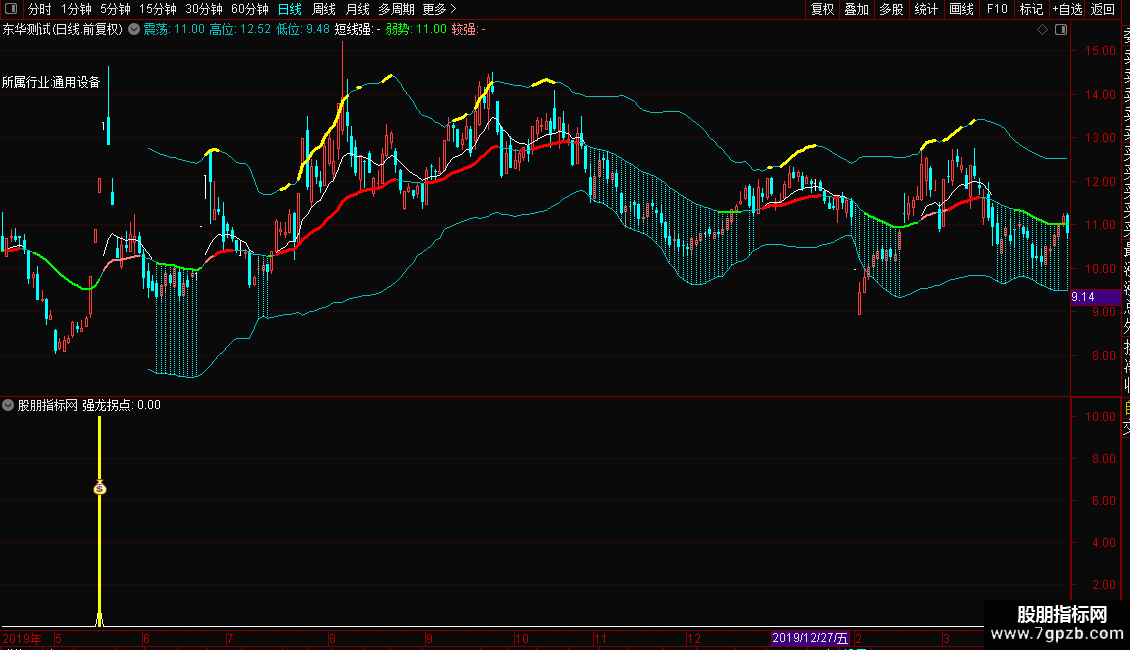Click the 复权 button
1130x650 pixels.
click(x=822, y=9)
